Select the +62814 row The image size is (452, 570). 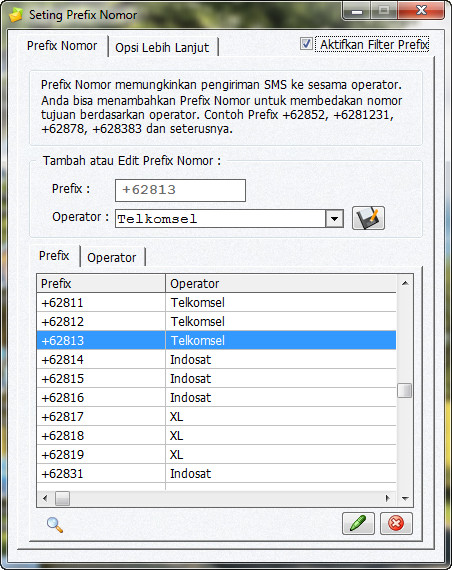[x=216, y=360]
